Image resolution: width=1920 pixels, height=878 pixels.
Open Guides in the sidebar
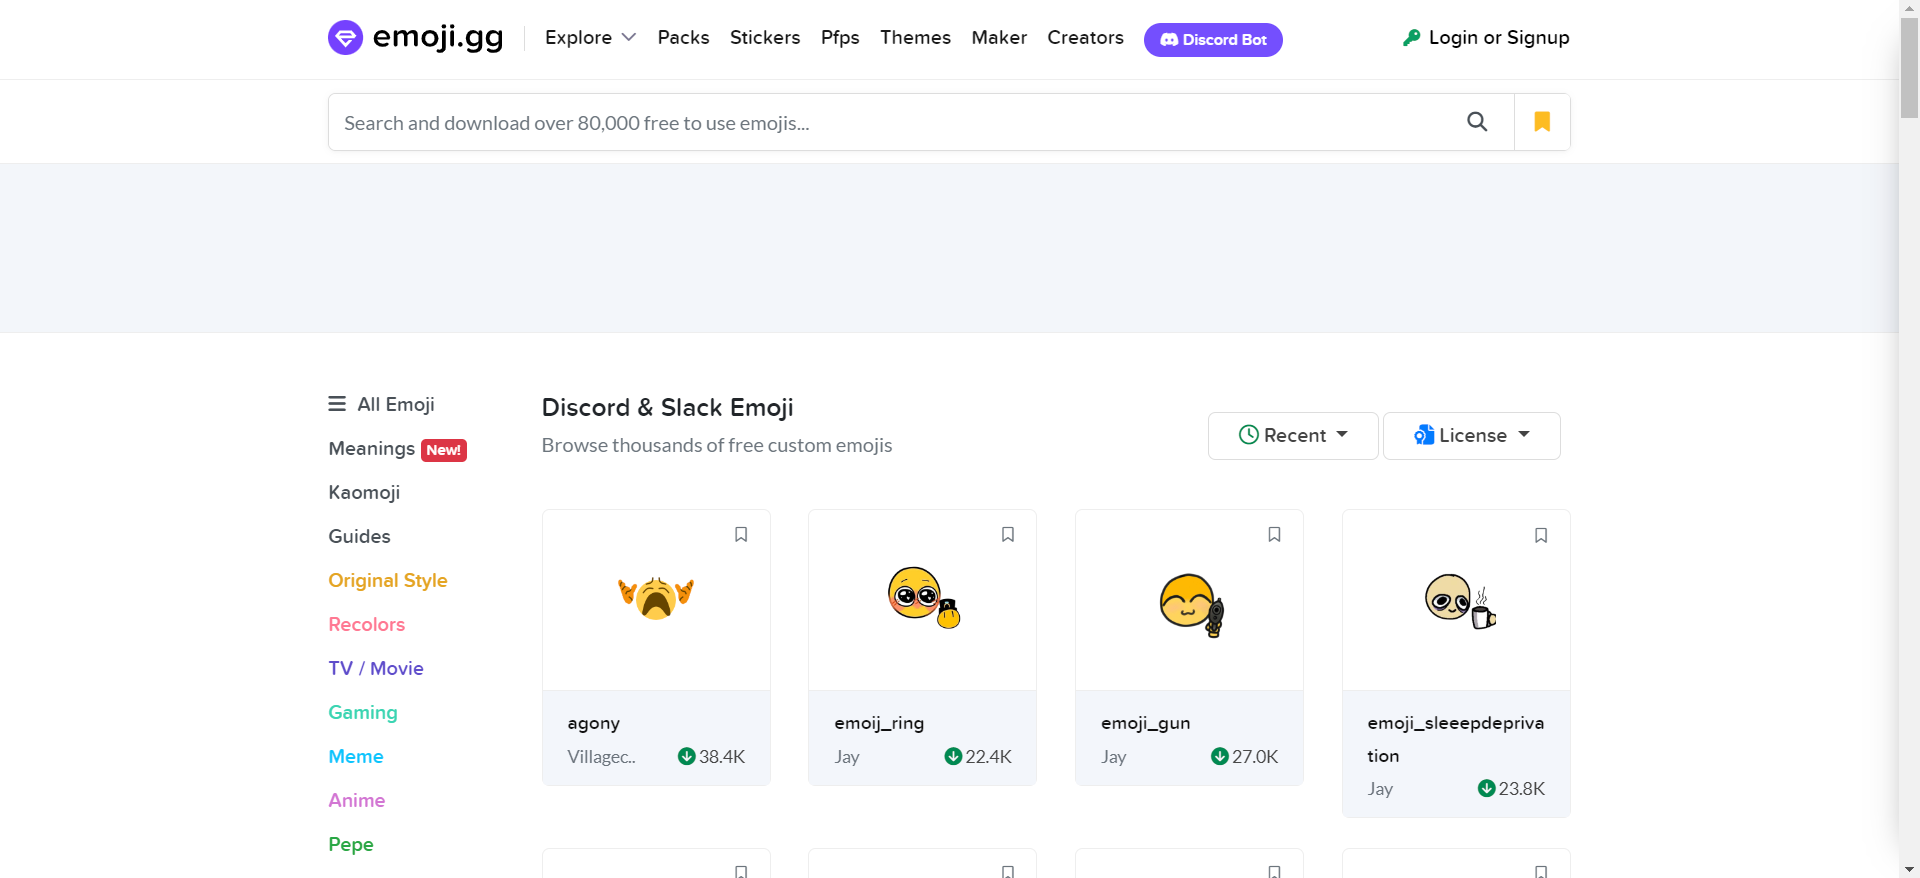pyautogui.click(x=359, y=537)
